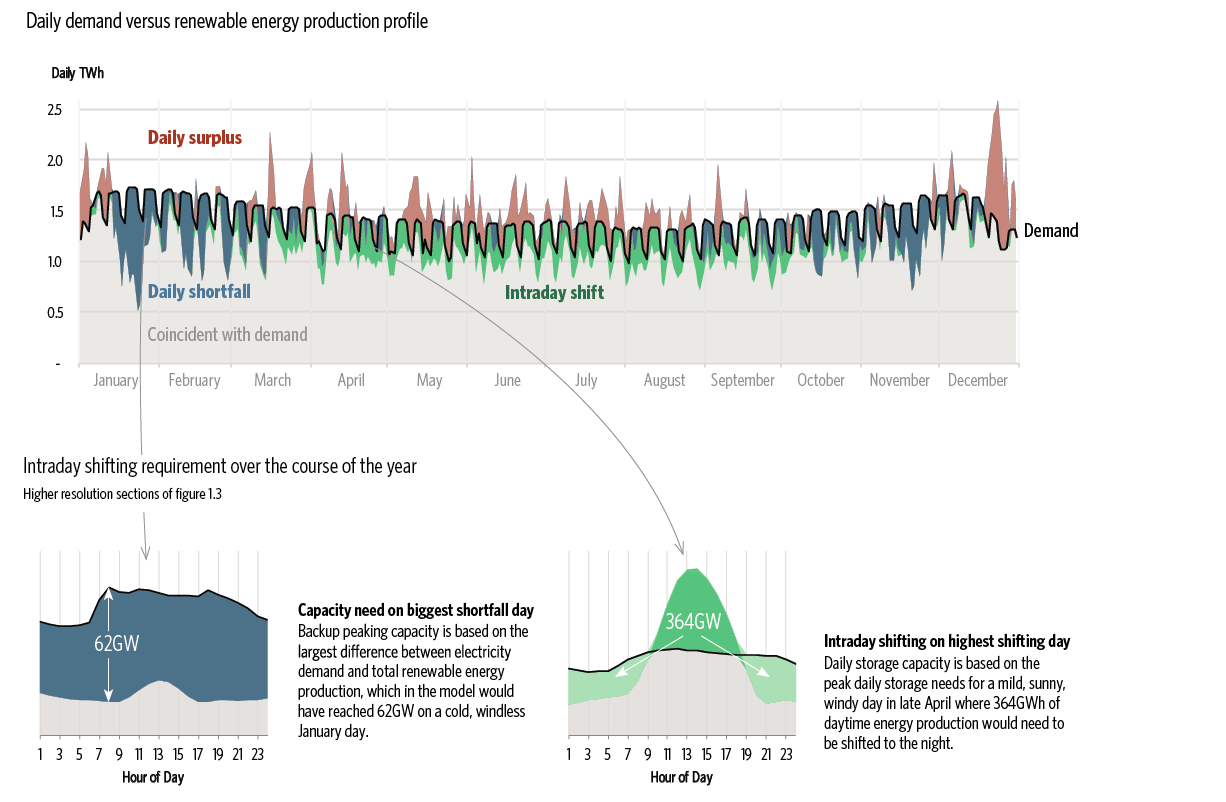Click 'Hour of Day' label under shortfall chart
1226x802 pixels.
[x=153, y=777]
